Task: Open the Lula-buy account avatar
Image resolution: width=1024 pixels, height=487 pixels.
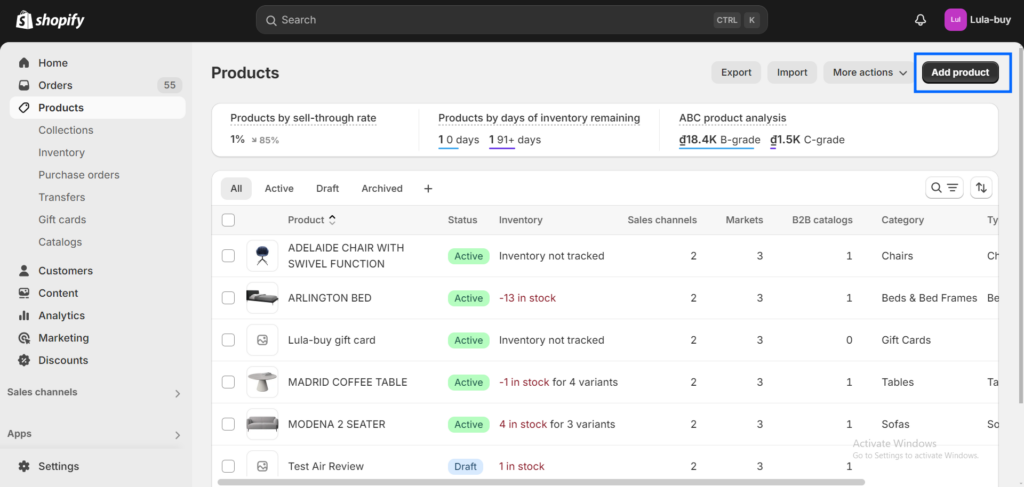Action: 955,20
